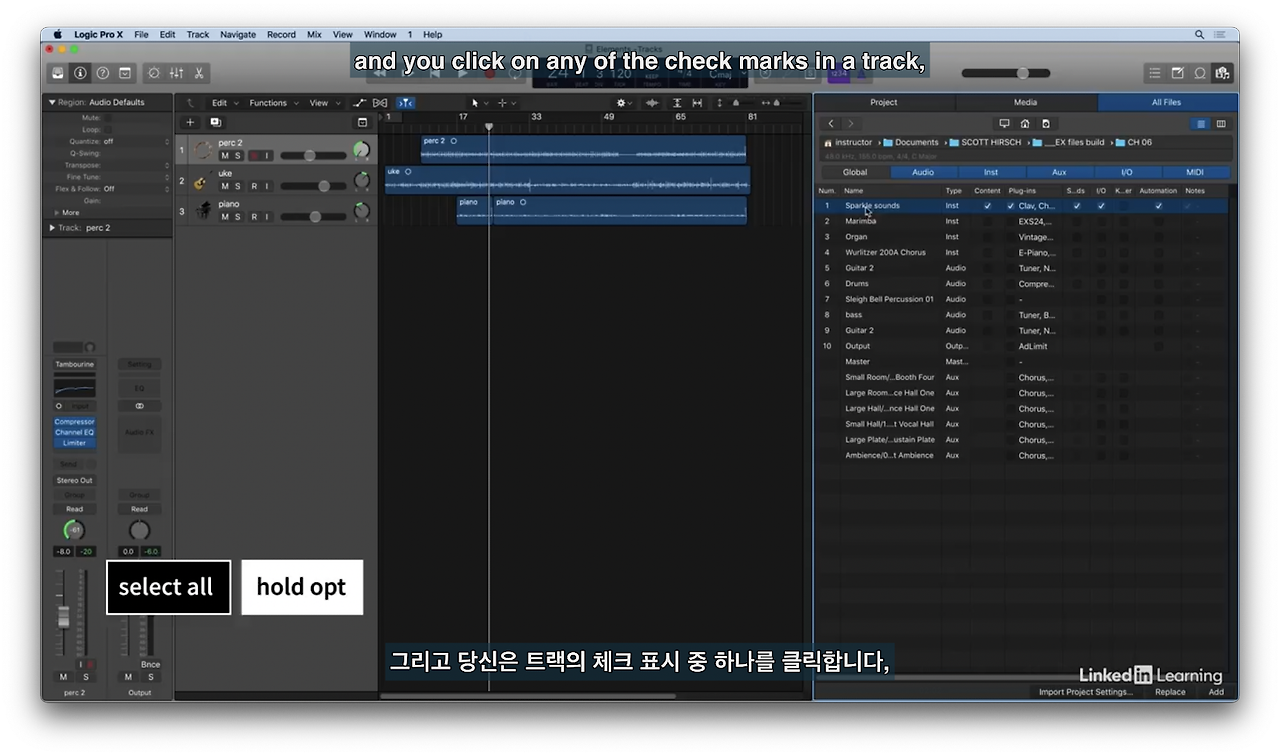Viewport: 1280px width, 756px height.
Task: Open the Functions dropdown menu
Action: point(273,103)
